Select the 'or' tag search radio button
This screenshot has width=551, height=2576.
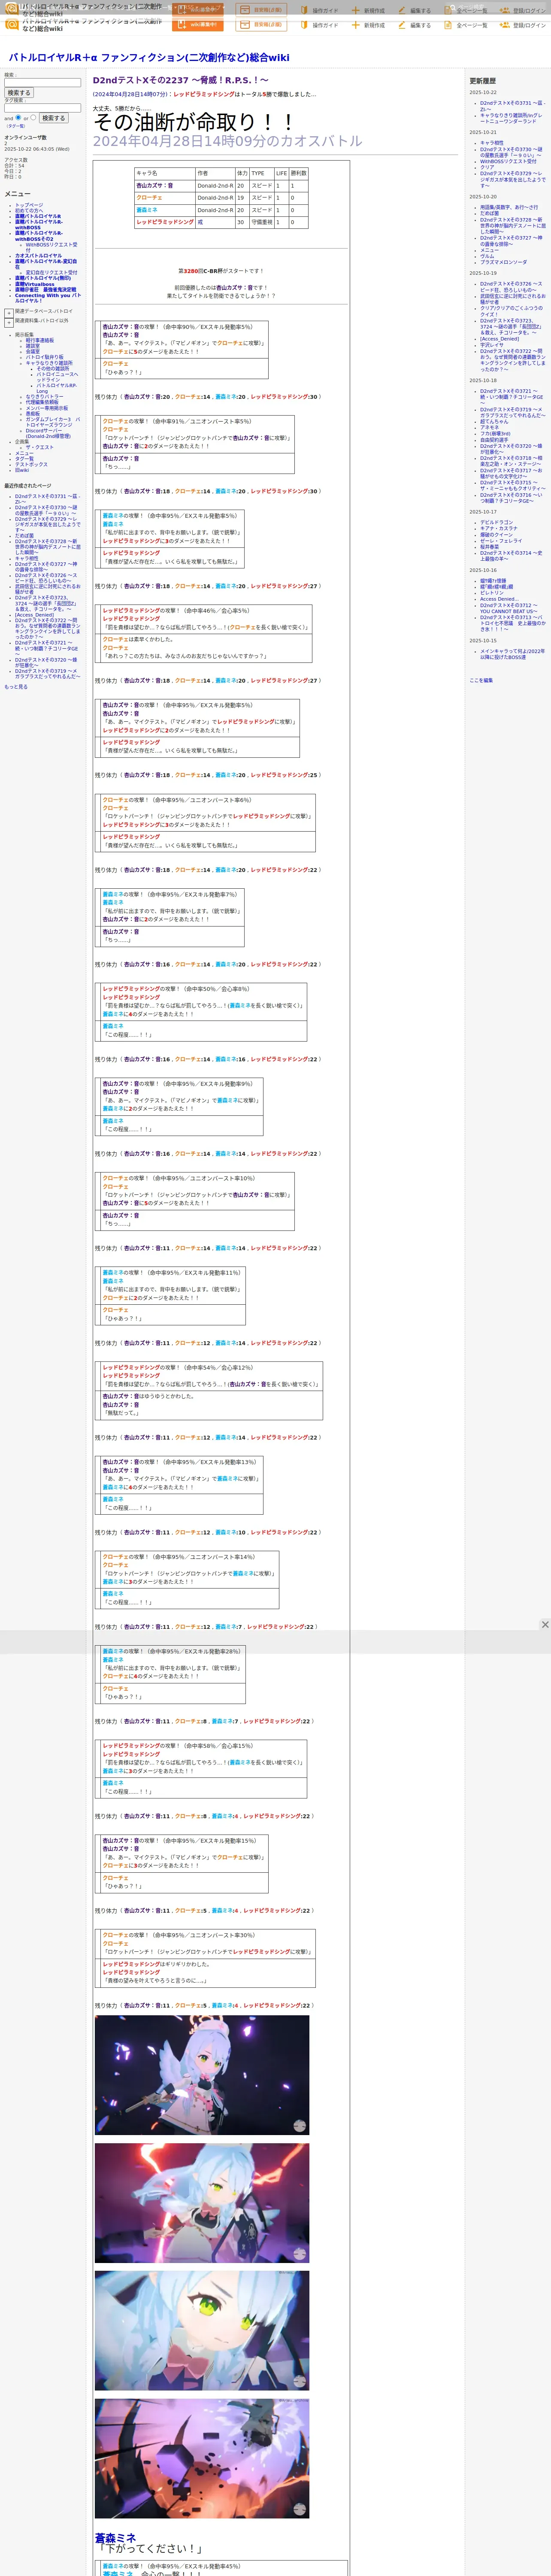pyautogui.click(x=33, y=117)
